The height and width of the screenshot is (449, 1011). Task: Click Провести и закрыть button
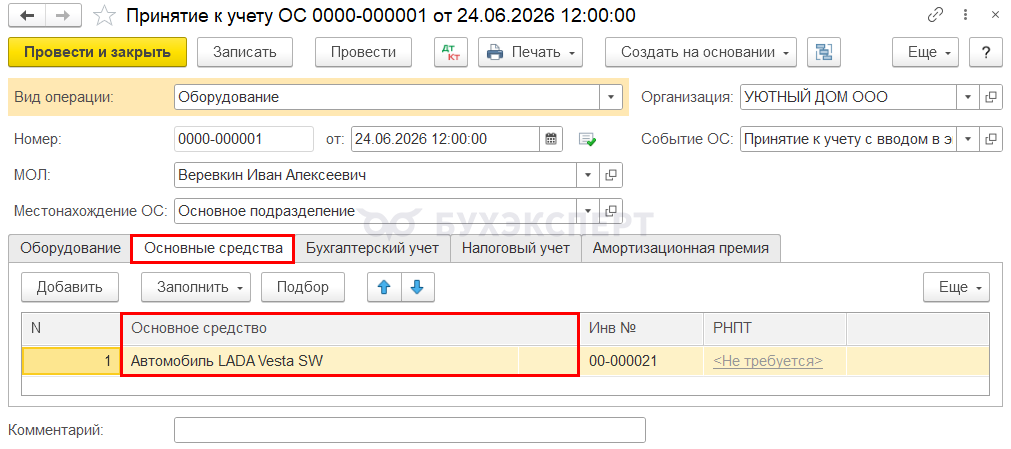click(97, 52)
